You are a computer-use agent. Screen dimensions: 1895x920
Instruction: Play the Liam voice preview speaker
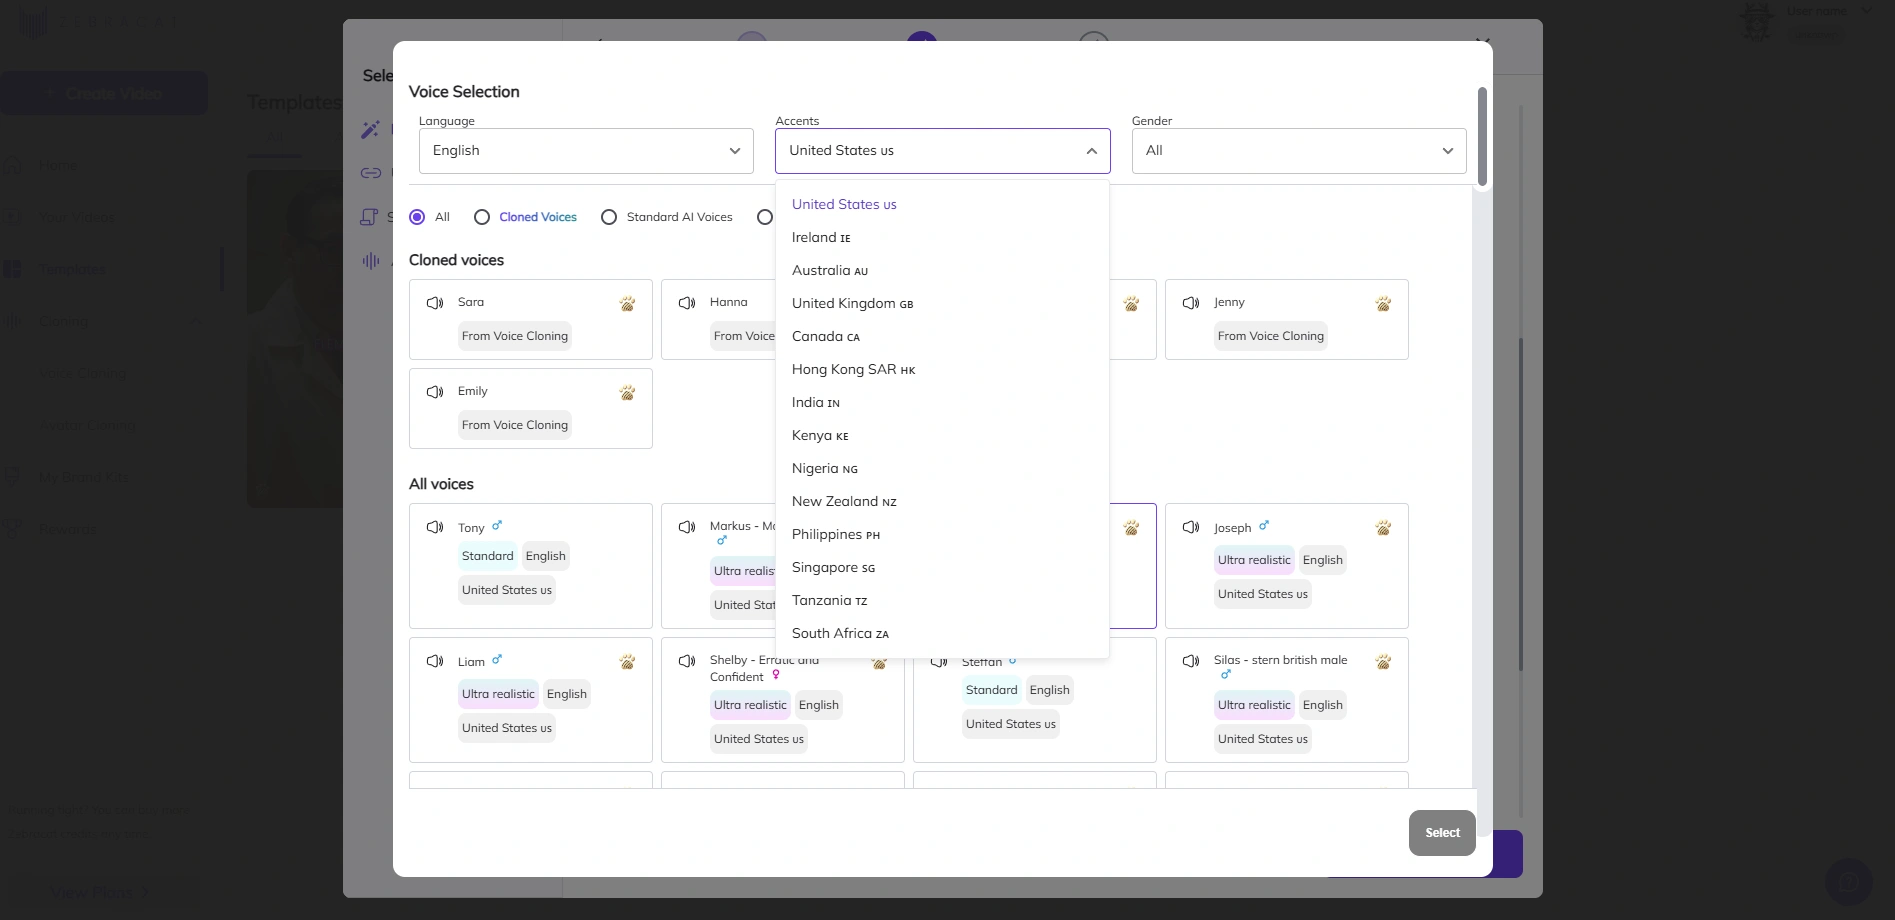(x=435, y=661)
